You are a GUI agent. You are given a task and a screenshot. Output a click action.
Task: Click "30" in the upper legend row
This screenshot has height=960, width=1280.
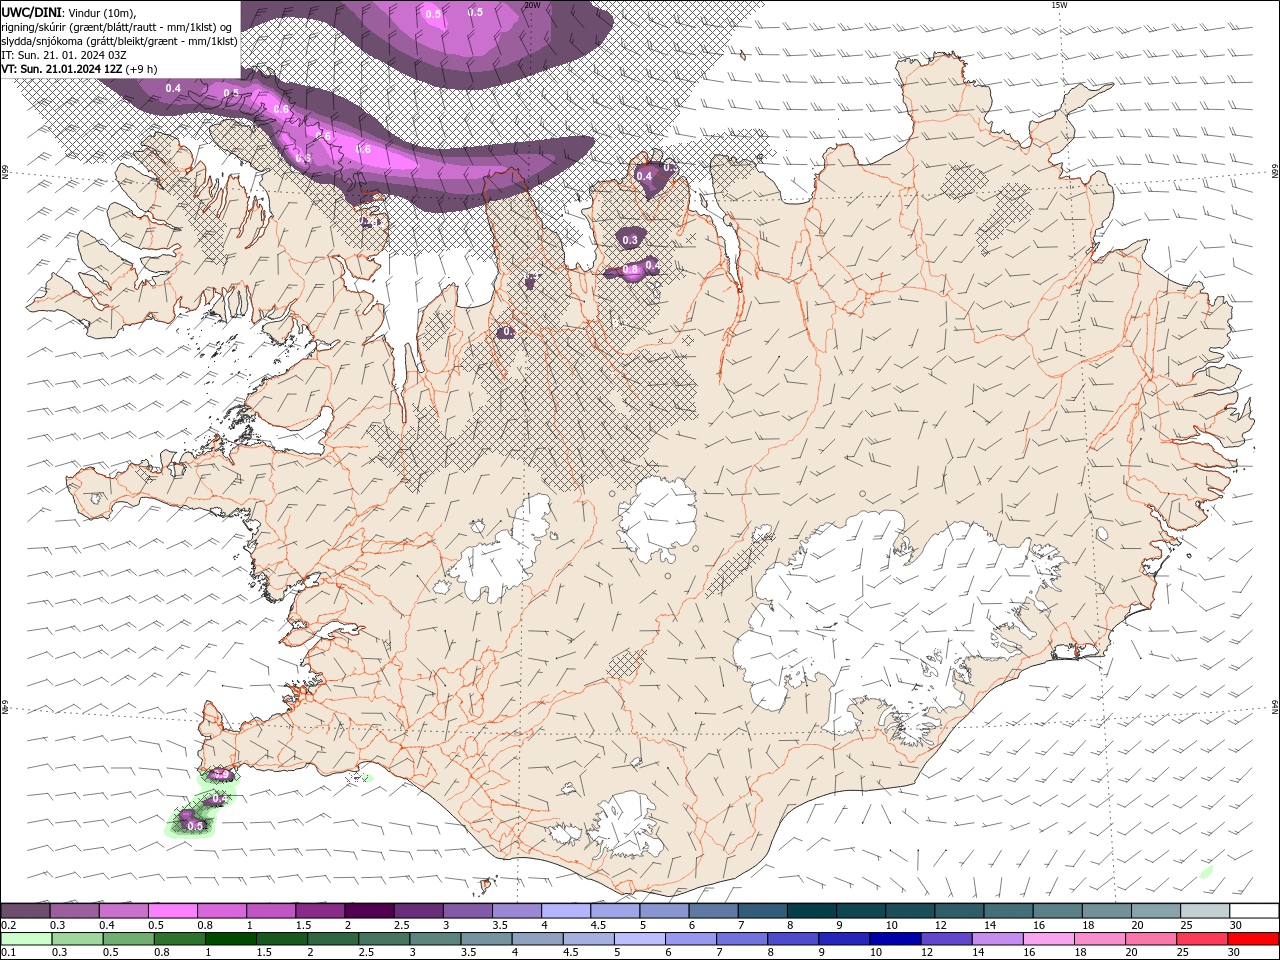click(1236, 925)
